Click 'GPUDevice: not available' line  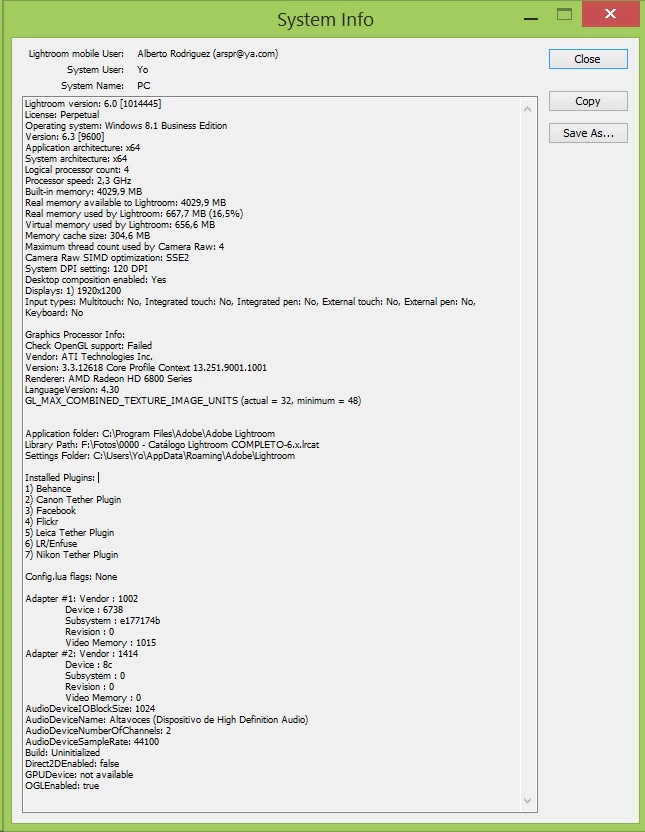(x=79, y=775)
